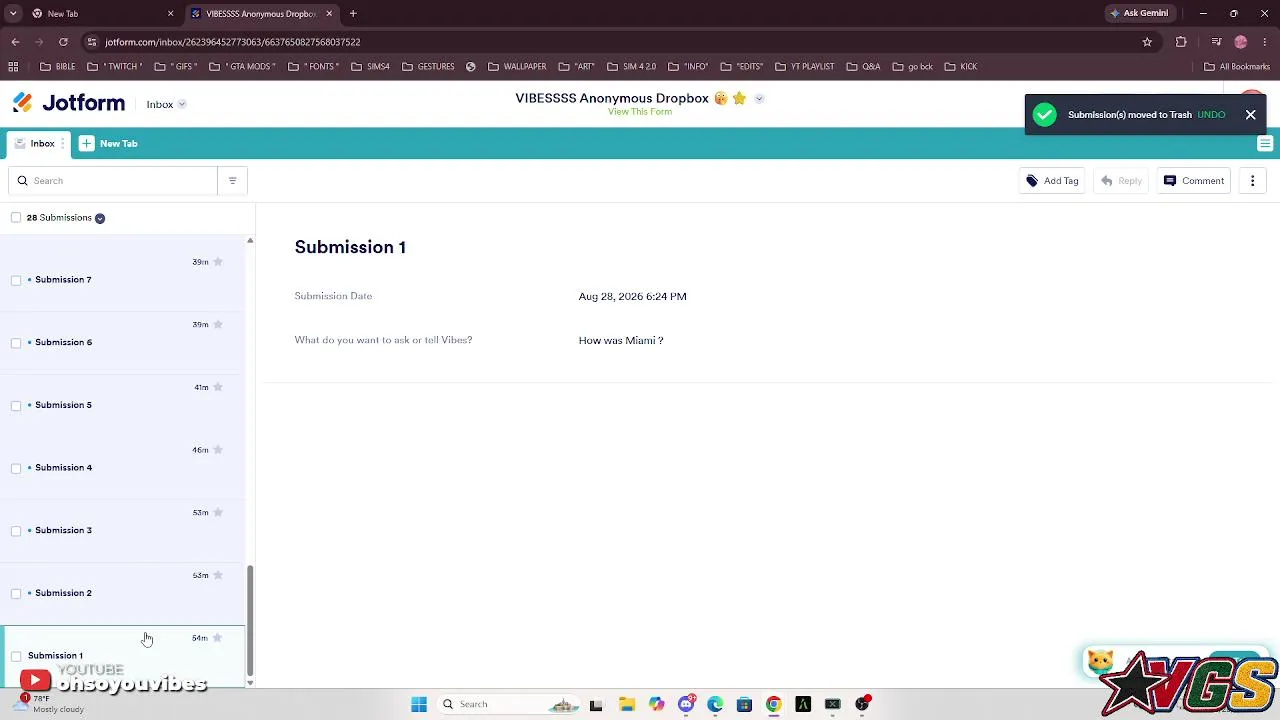This screenshot has height=720, width=1280.
Task: Open Submission 7 in the list
Action: (x=122, y=280)
